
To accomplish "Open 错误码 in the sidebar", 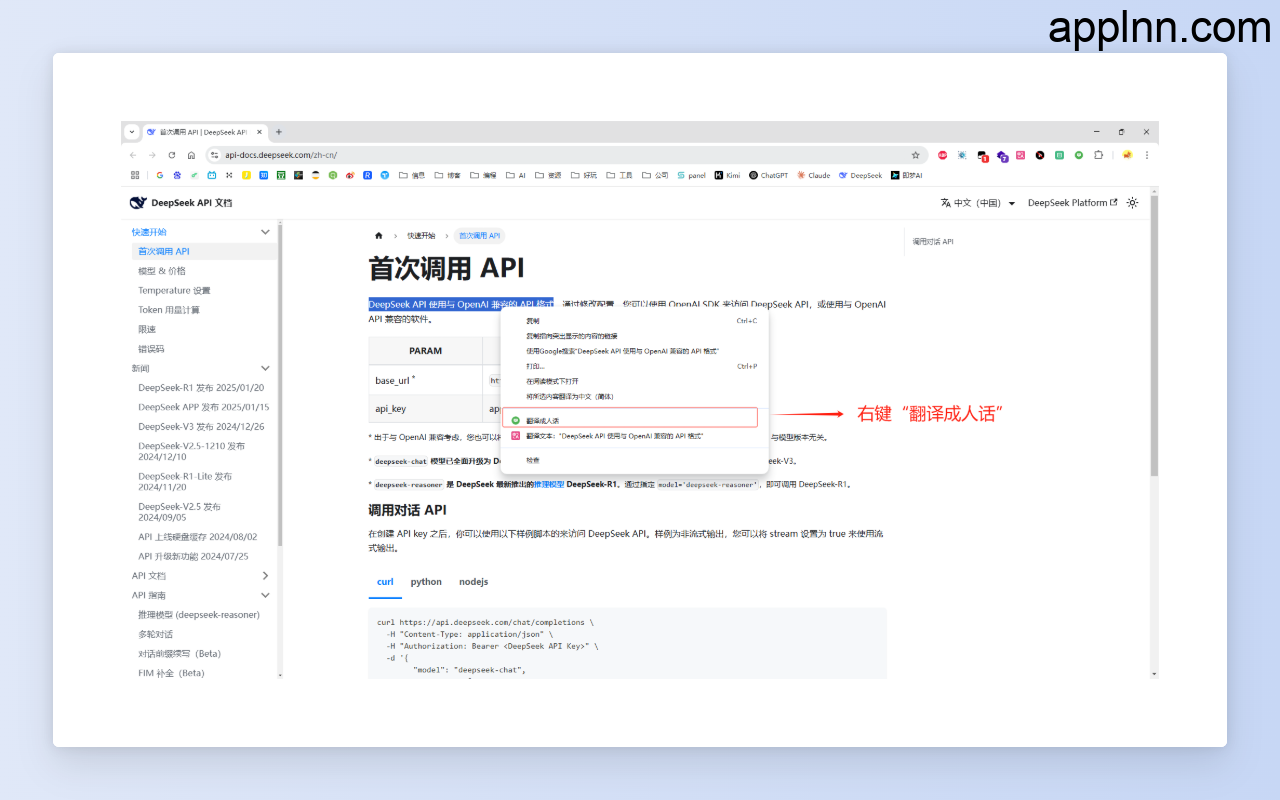I will (151, 349).
